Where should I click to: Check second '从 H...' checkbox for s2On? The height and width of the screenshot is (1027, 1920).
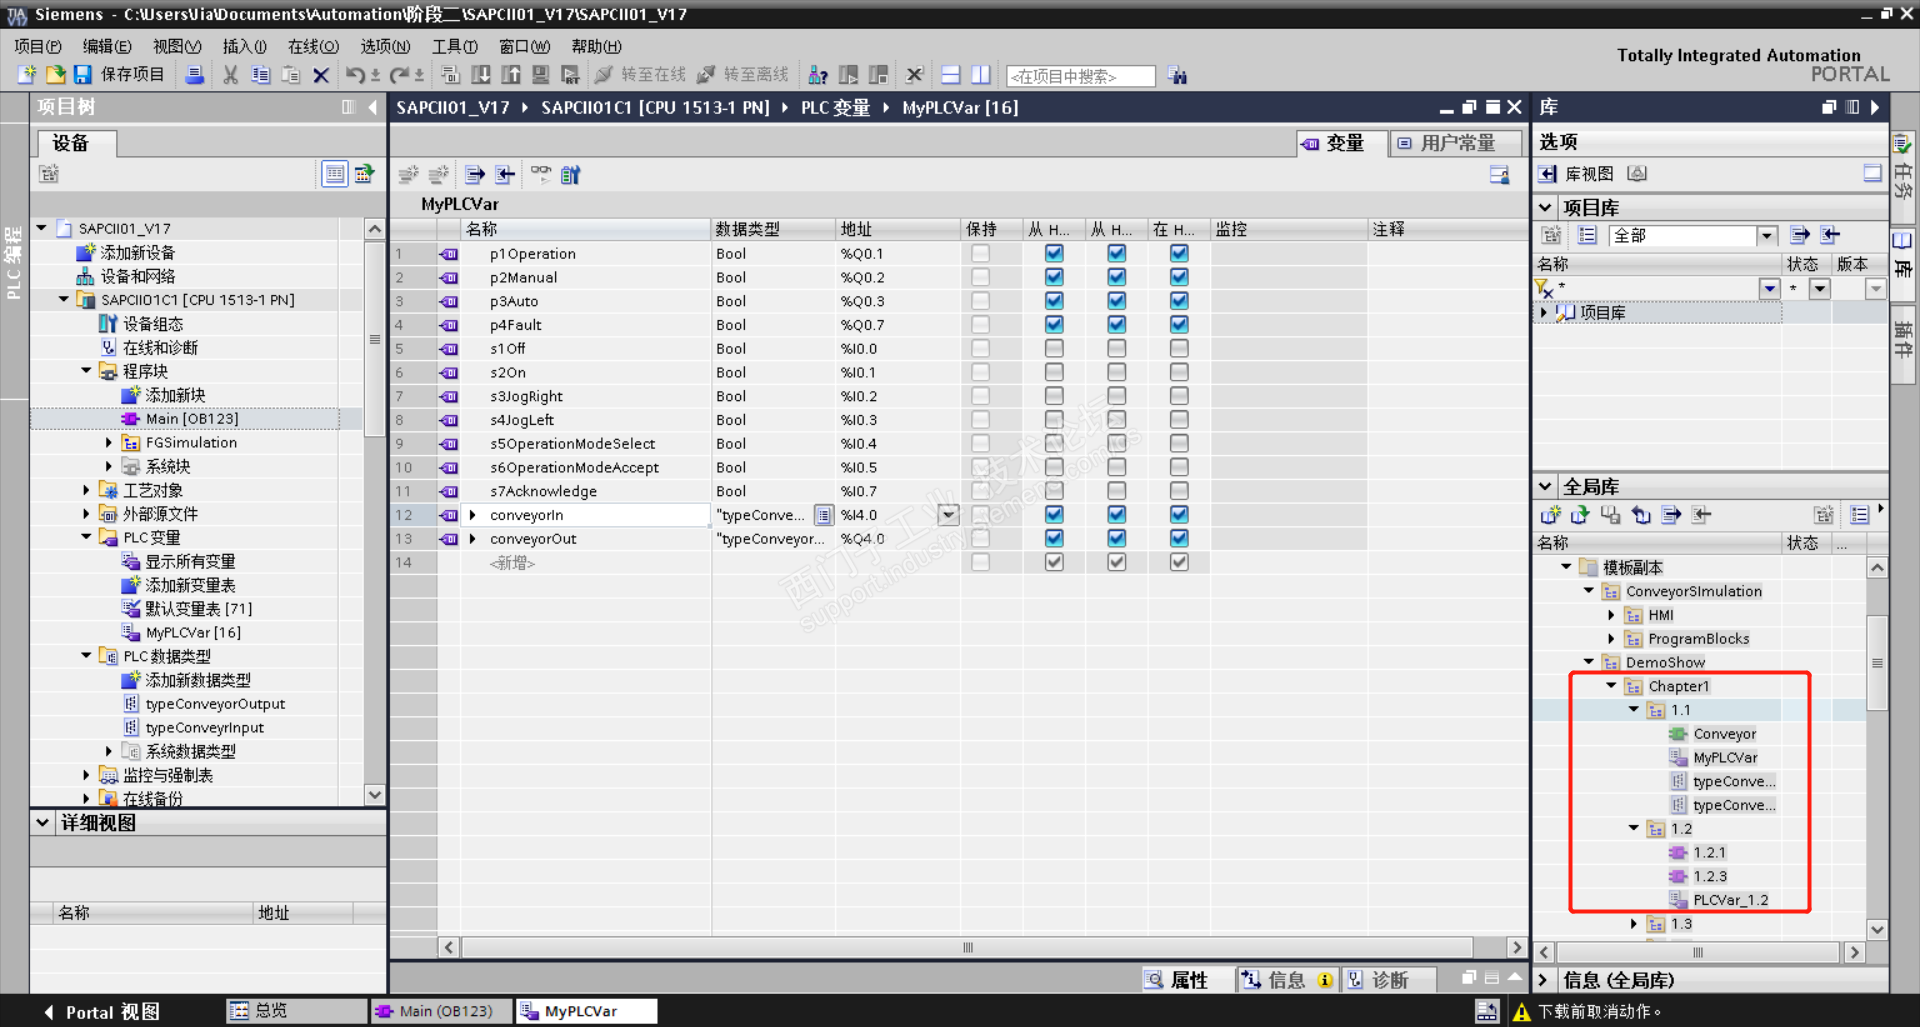pyautogui.click(x=1117, y=372)
